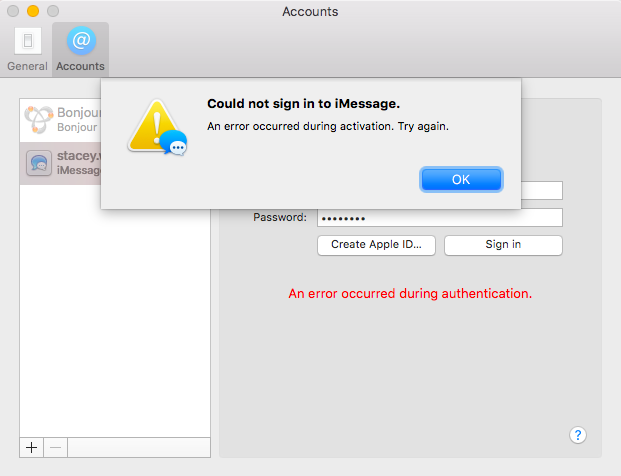Minimize the Accounts window with the yellow button
The width and height of the screenshot is (621, 476).
33,11
